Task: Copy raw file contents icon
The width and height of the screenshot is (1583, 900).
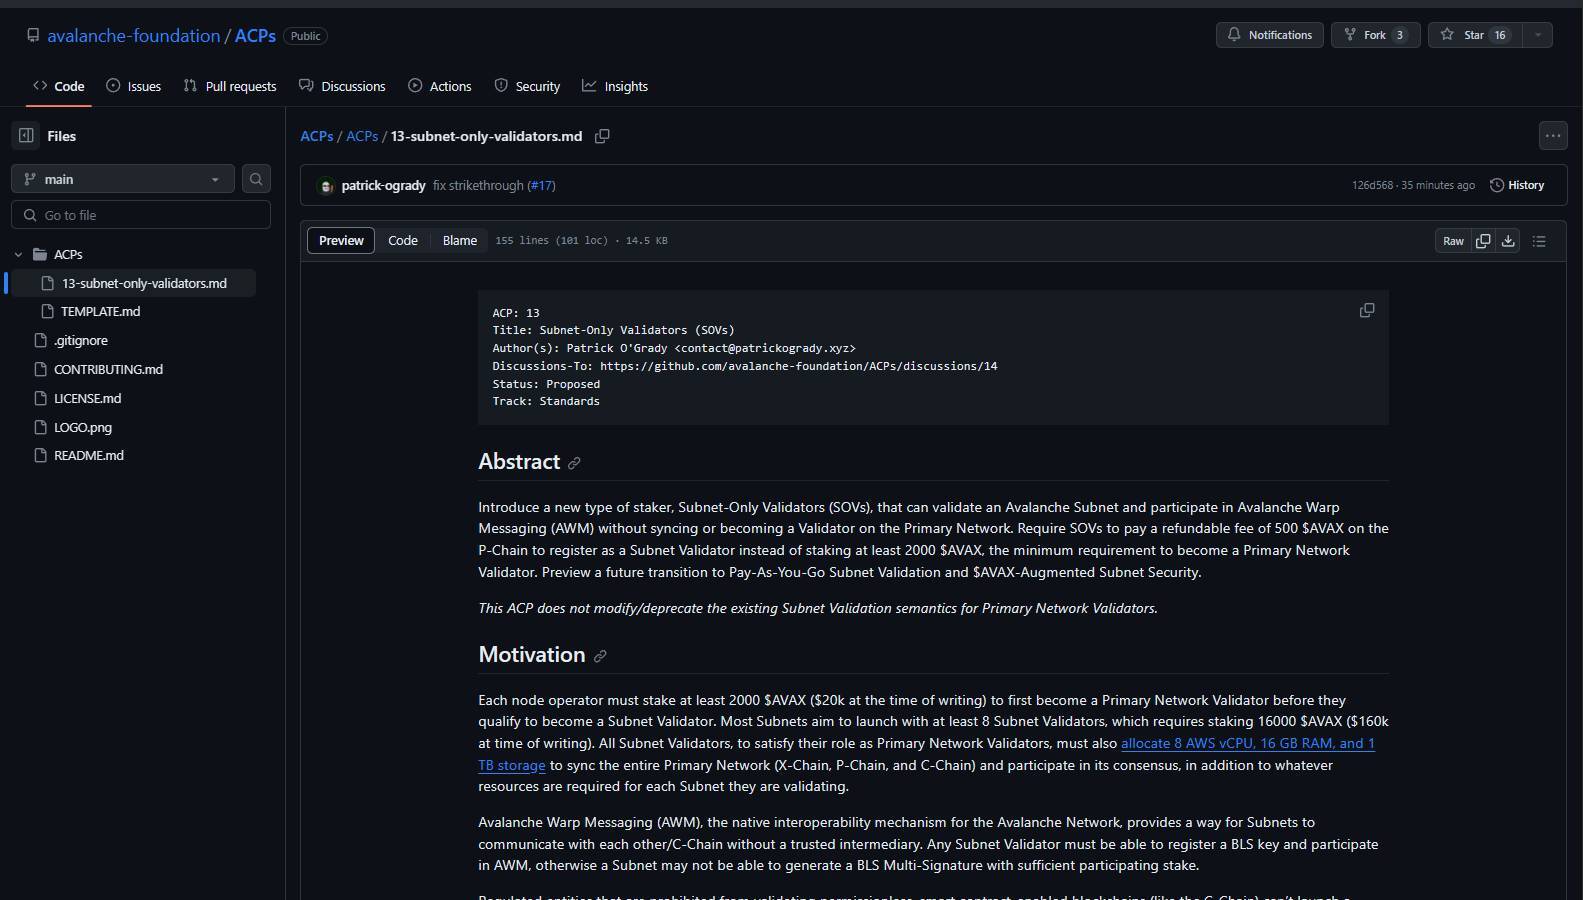Action: [1483, 241]
